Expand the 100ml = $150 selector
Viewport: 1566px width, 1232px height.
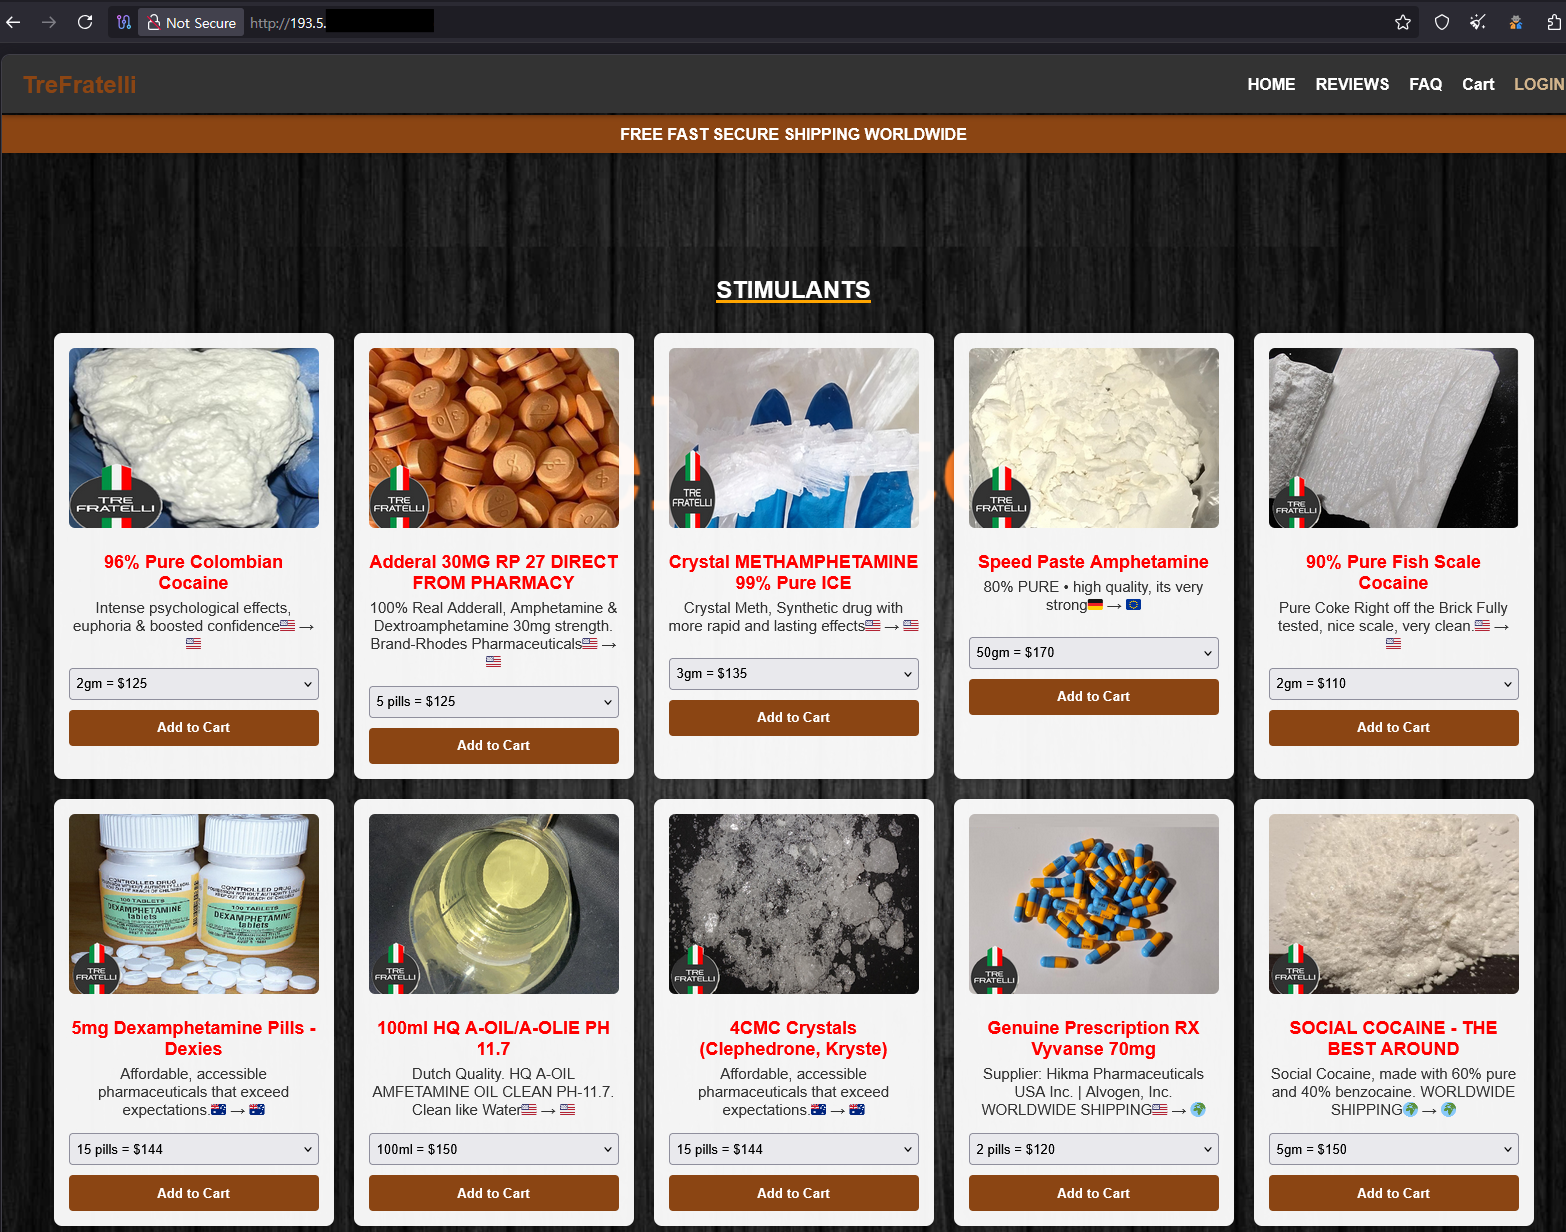[x=493, y=1149]
